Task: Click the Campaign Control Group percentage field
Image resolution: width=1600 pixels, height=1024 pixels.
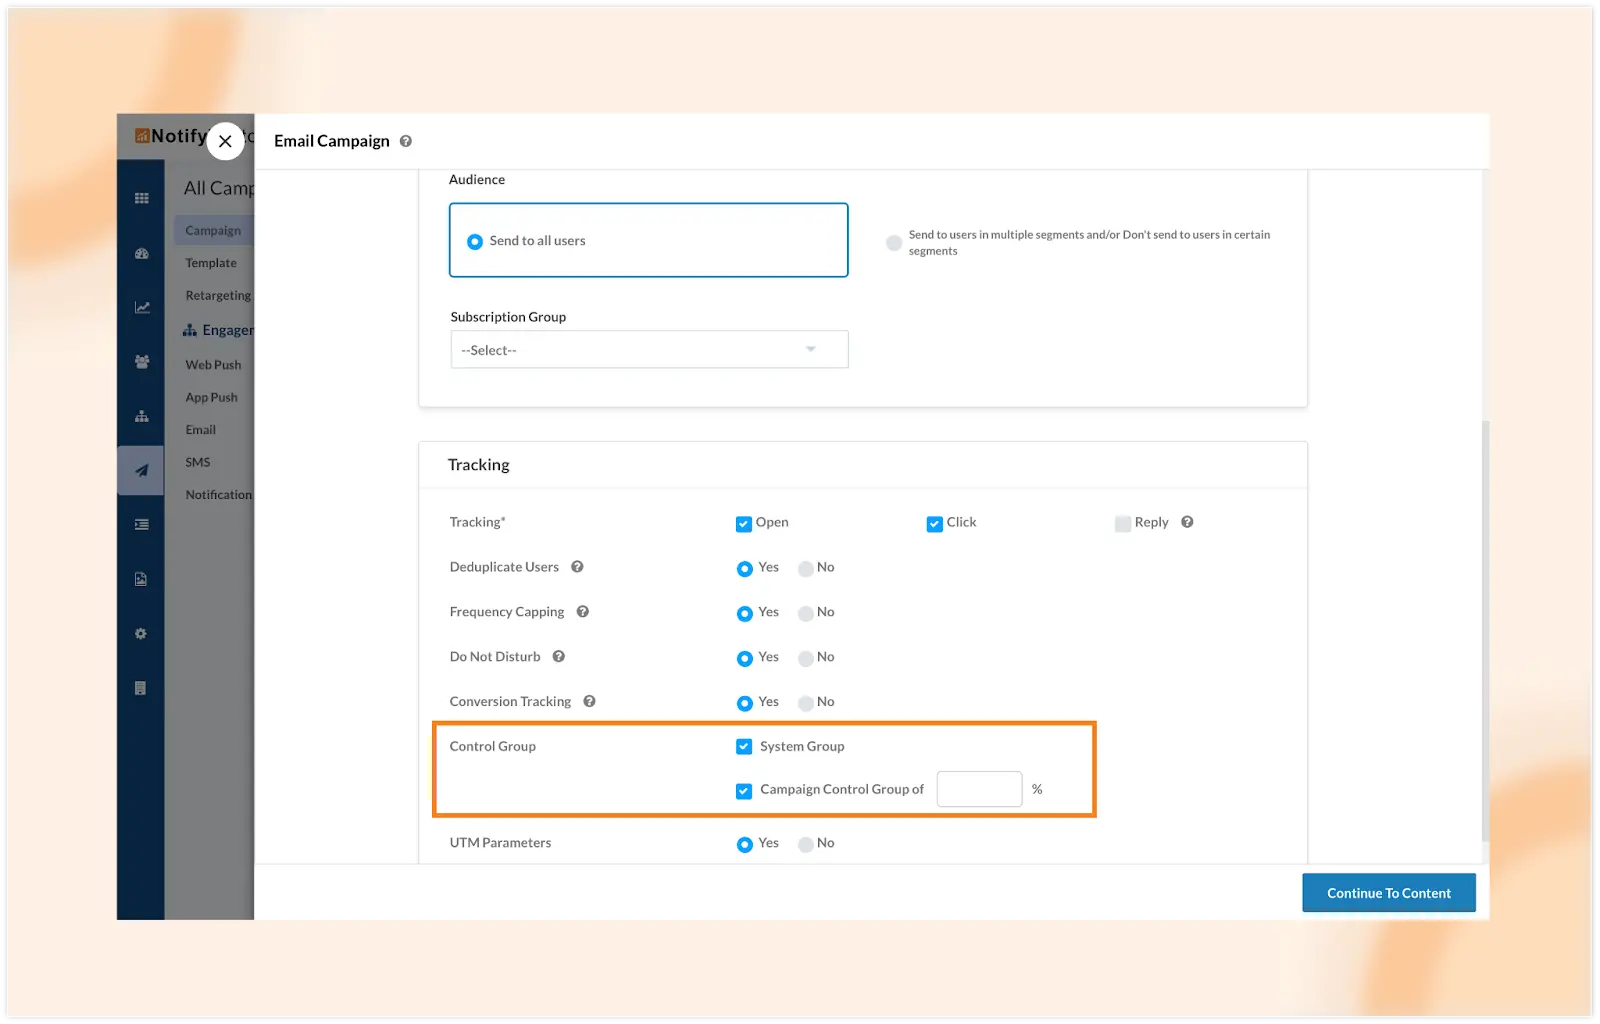Action: click(x=979, y=790)
